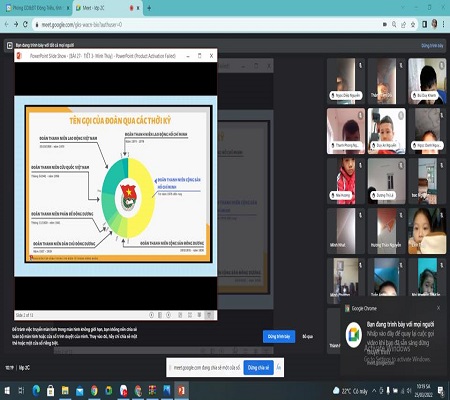Click the weather widget '22°C Có mây'

point(351,391)
